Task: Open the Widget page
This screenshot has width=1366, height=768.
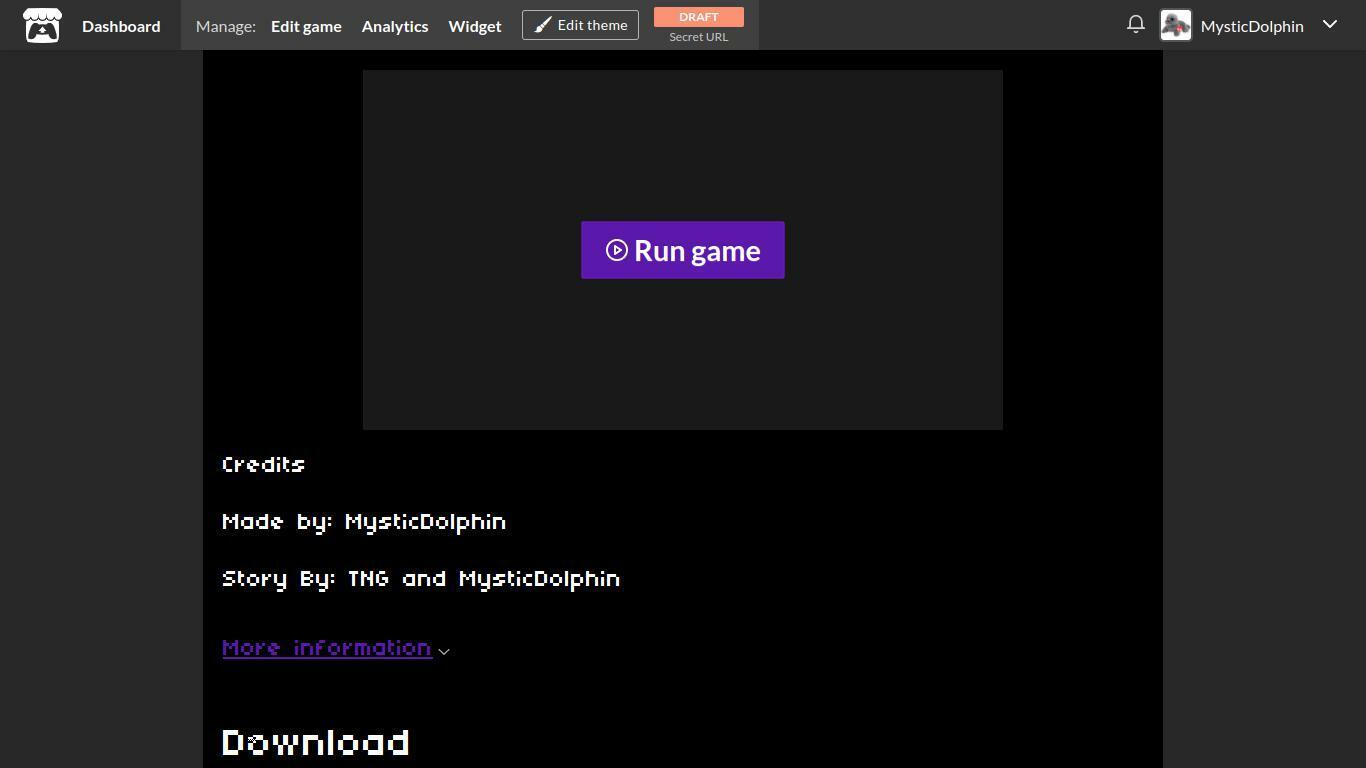Action: [475, 26]
